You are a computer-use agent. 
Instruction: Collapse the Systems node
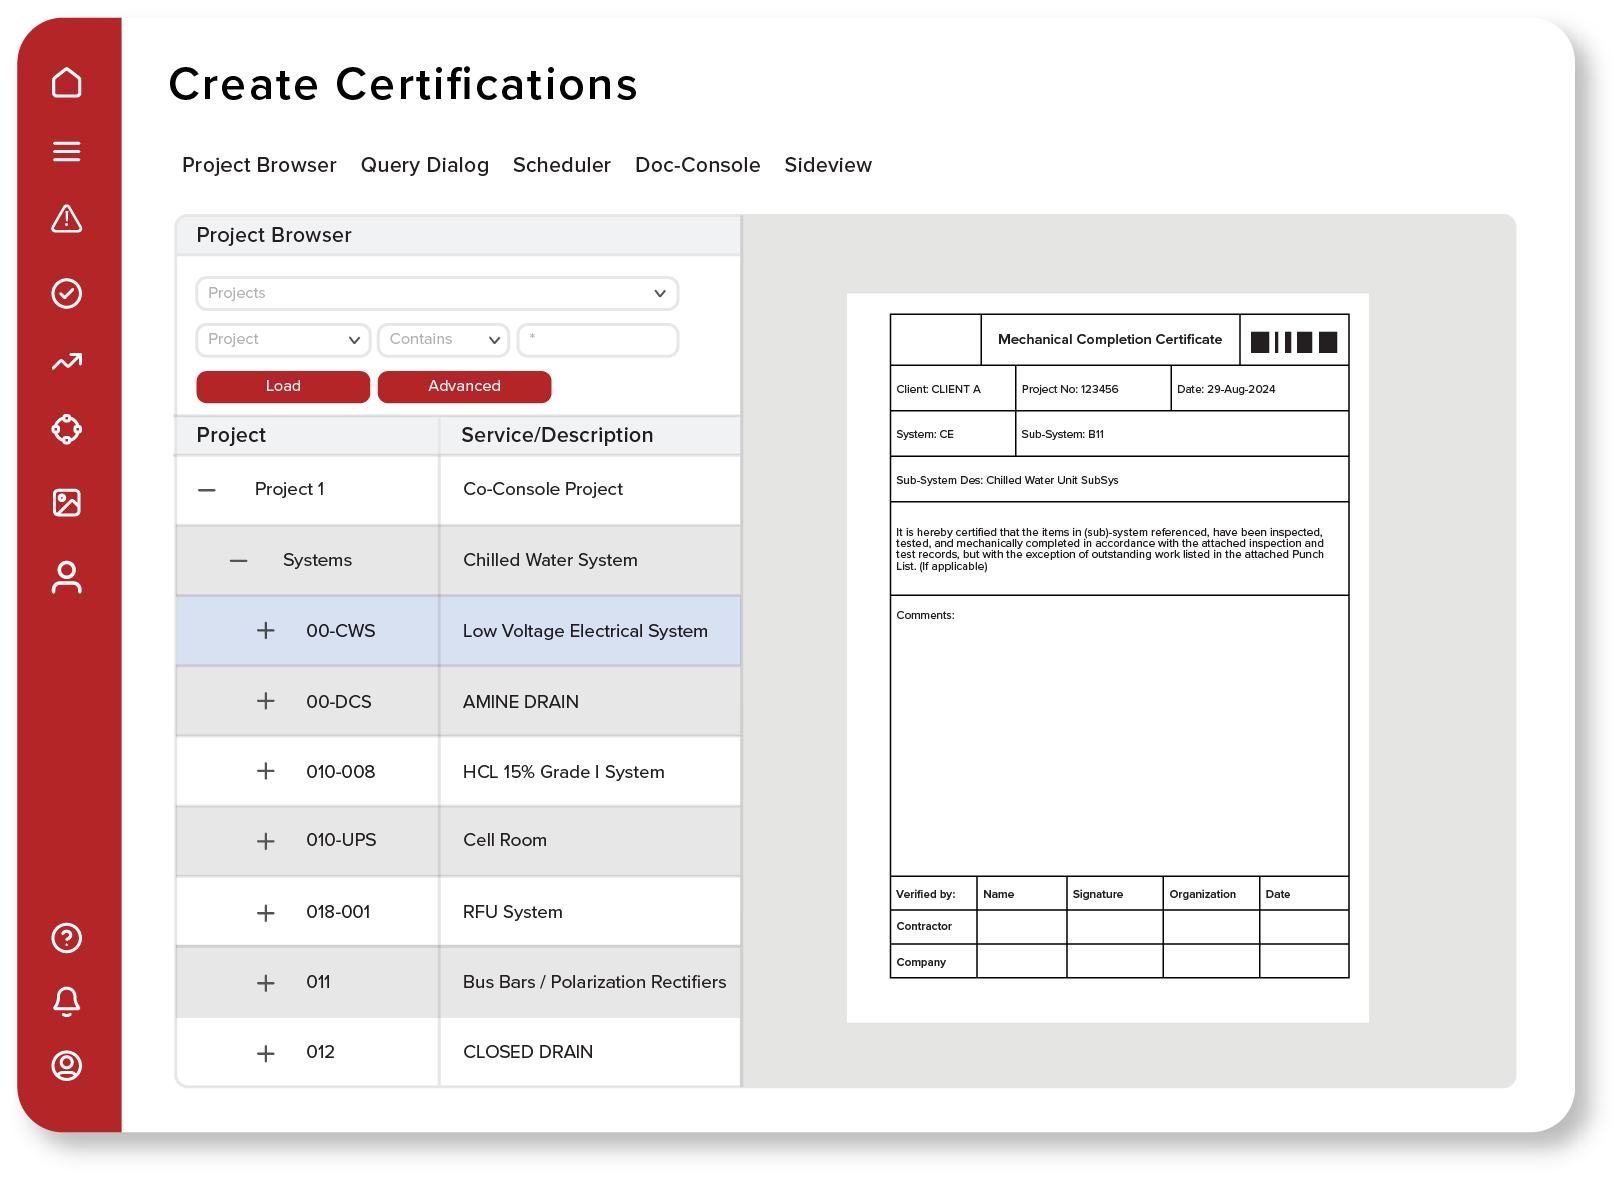coord(238,561)
